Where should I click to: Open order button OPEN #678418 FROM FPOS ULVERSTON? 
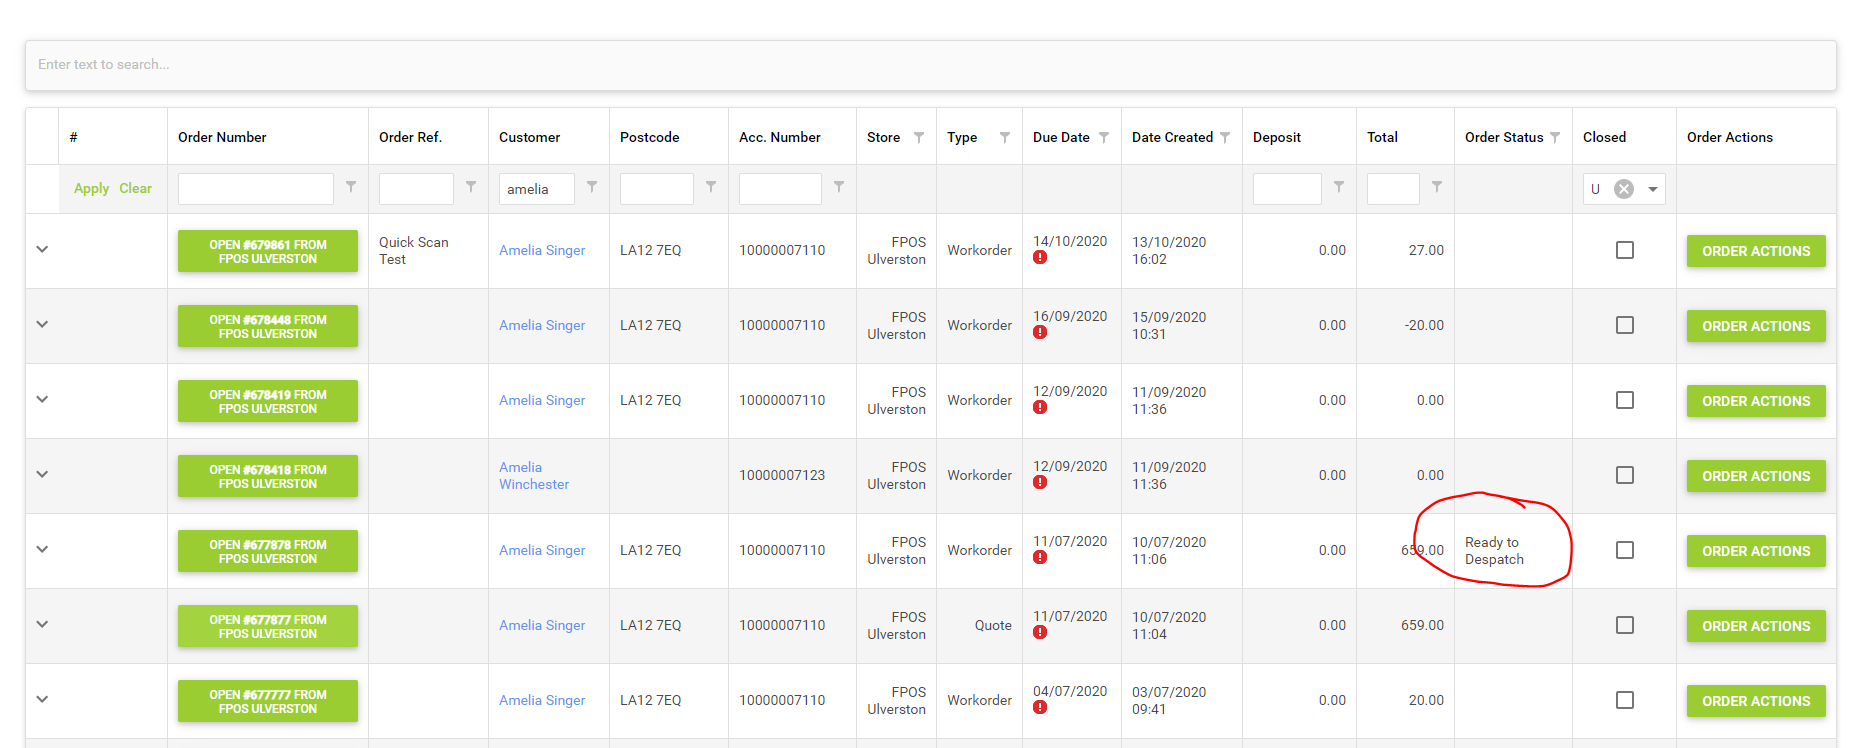(268, 476)
